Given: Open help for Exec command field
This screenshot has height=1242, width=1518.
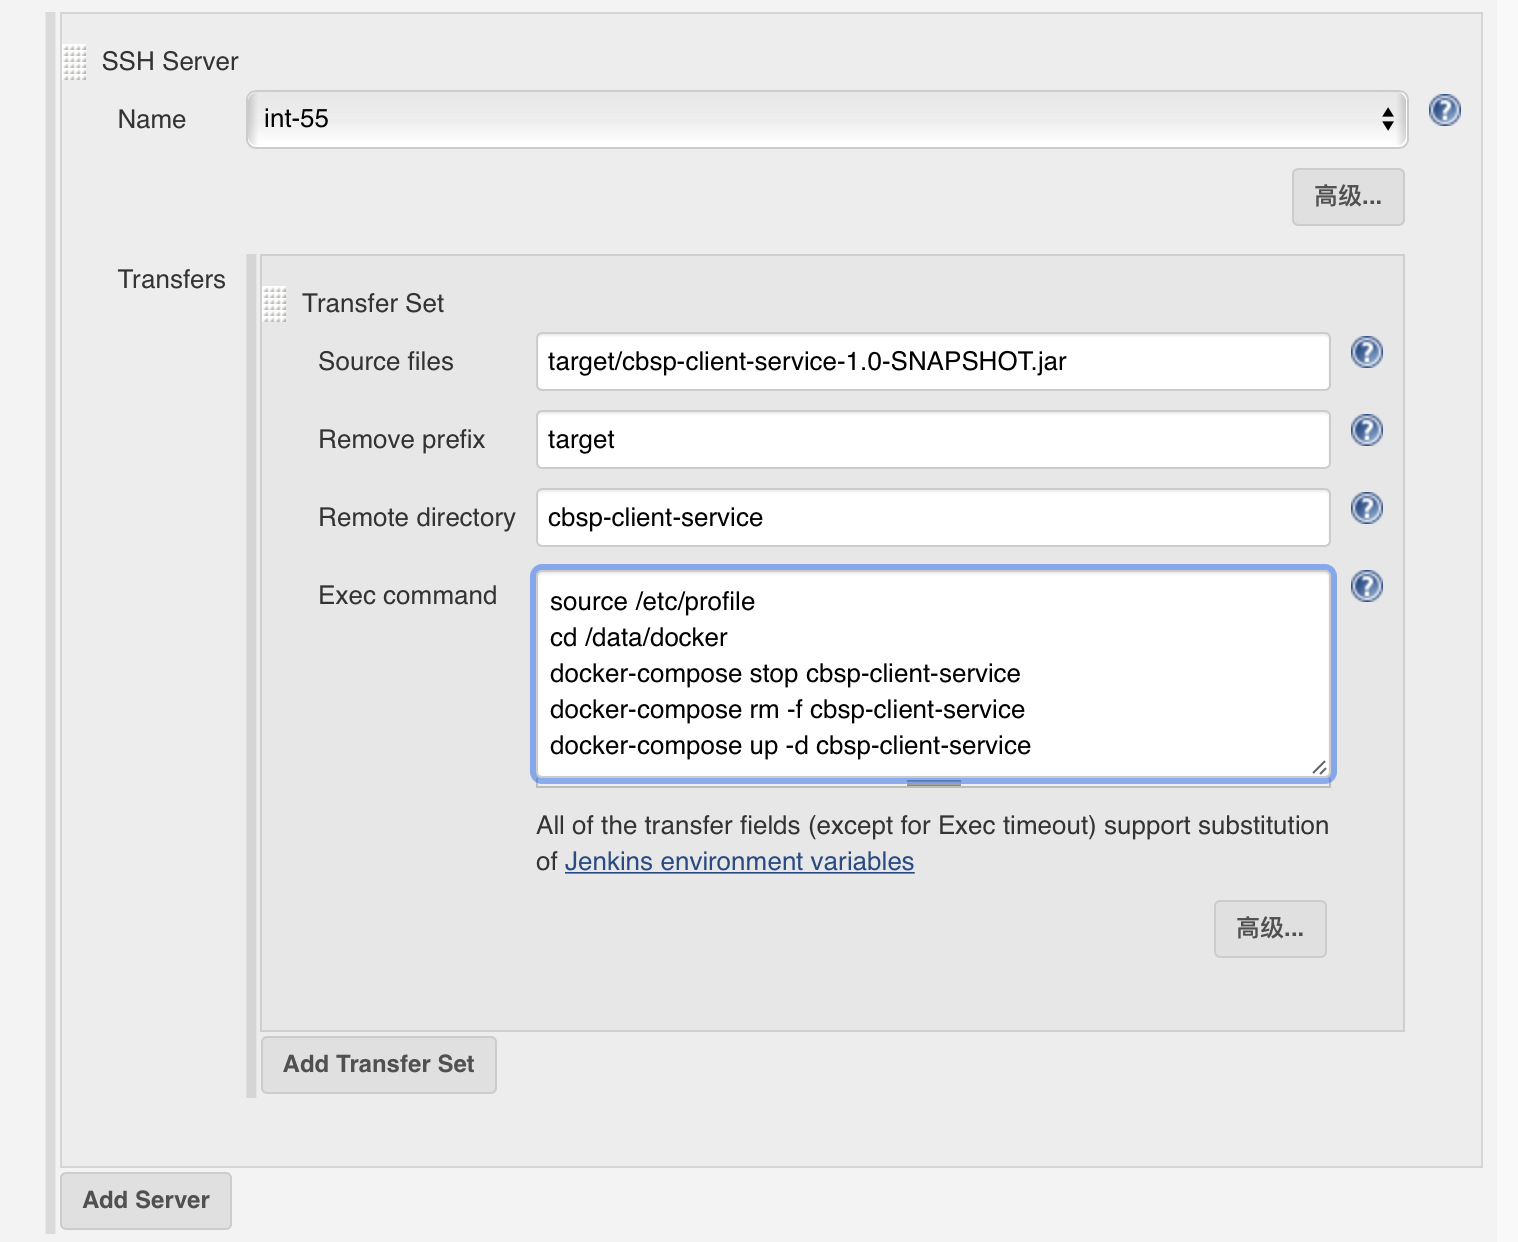Looking at the screenshot, I should pos(1366,586).
